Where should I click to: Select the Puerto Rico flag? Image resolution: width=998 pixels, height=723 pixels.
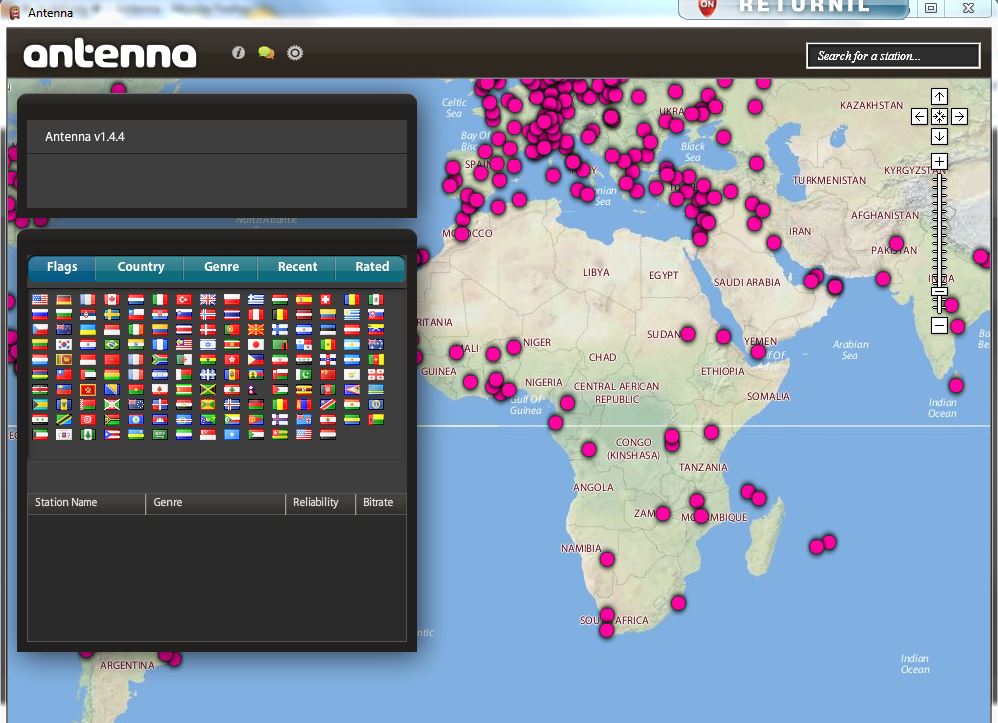(x=112, y=435)
